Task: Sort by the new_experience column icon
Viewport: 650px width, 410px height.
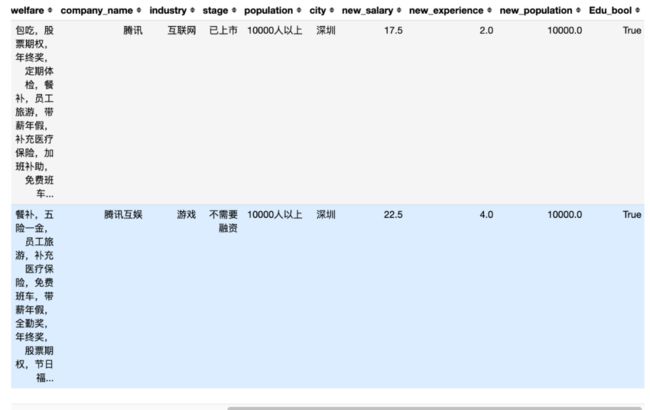Action: pyautogui.click(x=490, y=10)
